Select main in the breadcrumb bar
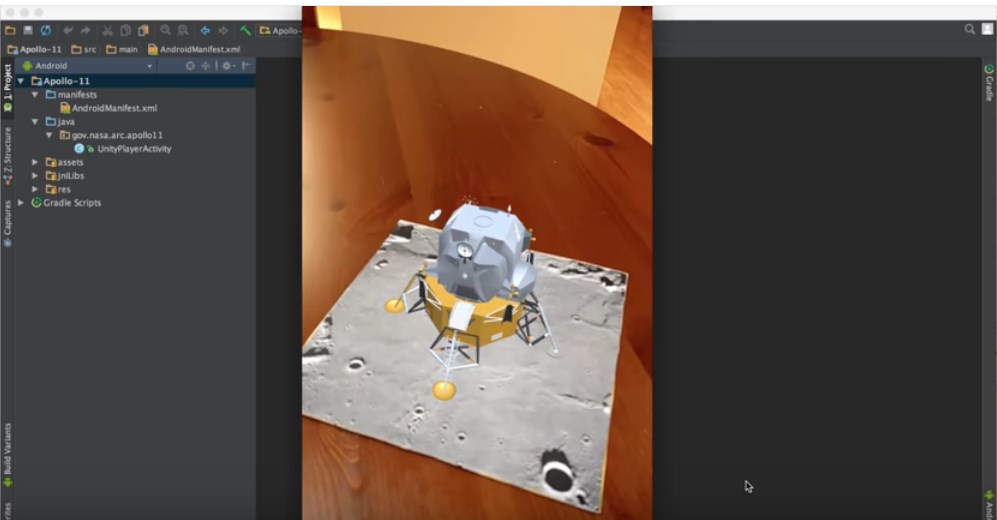The height and width of the screenshot is (520, 997). tap(121, 49)
